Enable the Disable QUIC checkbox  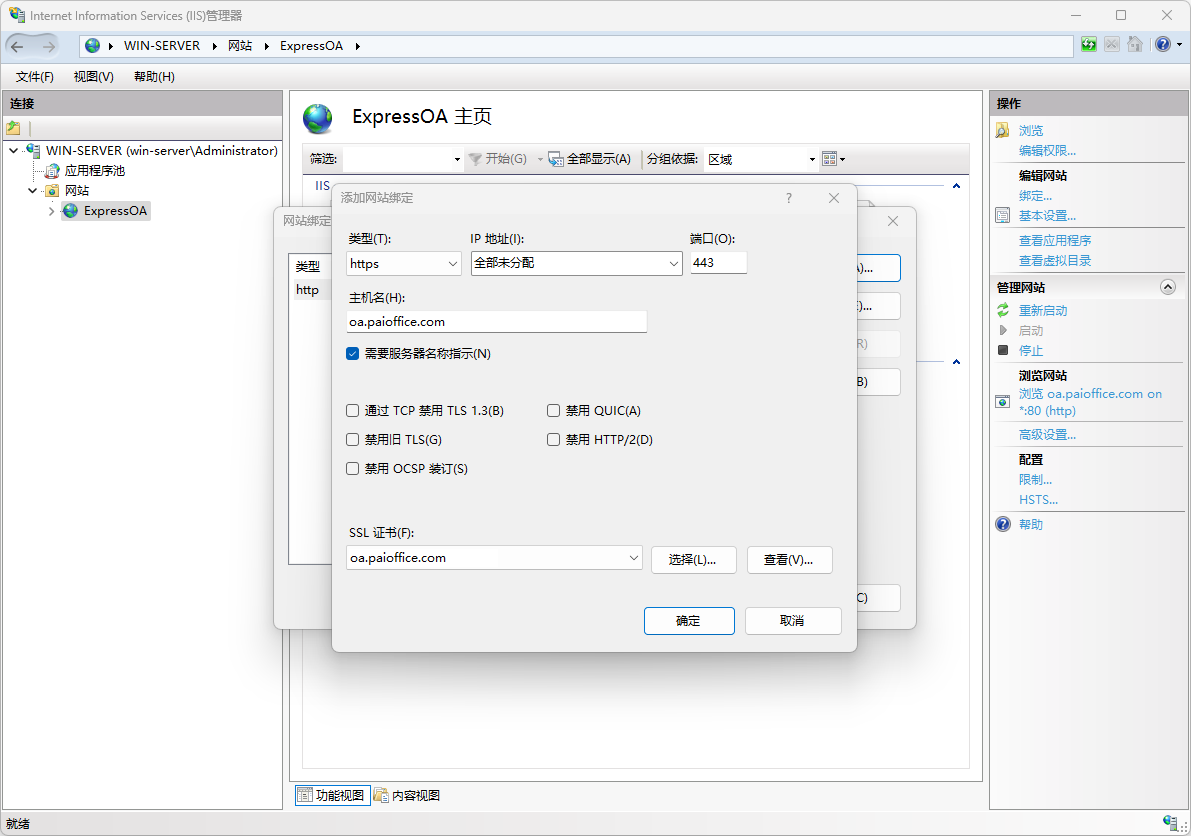tap(554, 411)
